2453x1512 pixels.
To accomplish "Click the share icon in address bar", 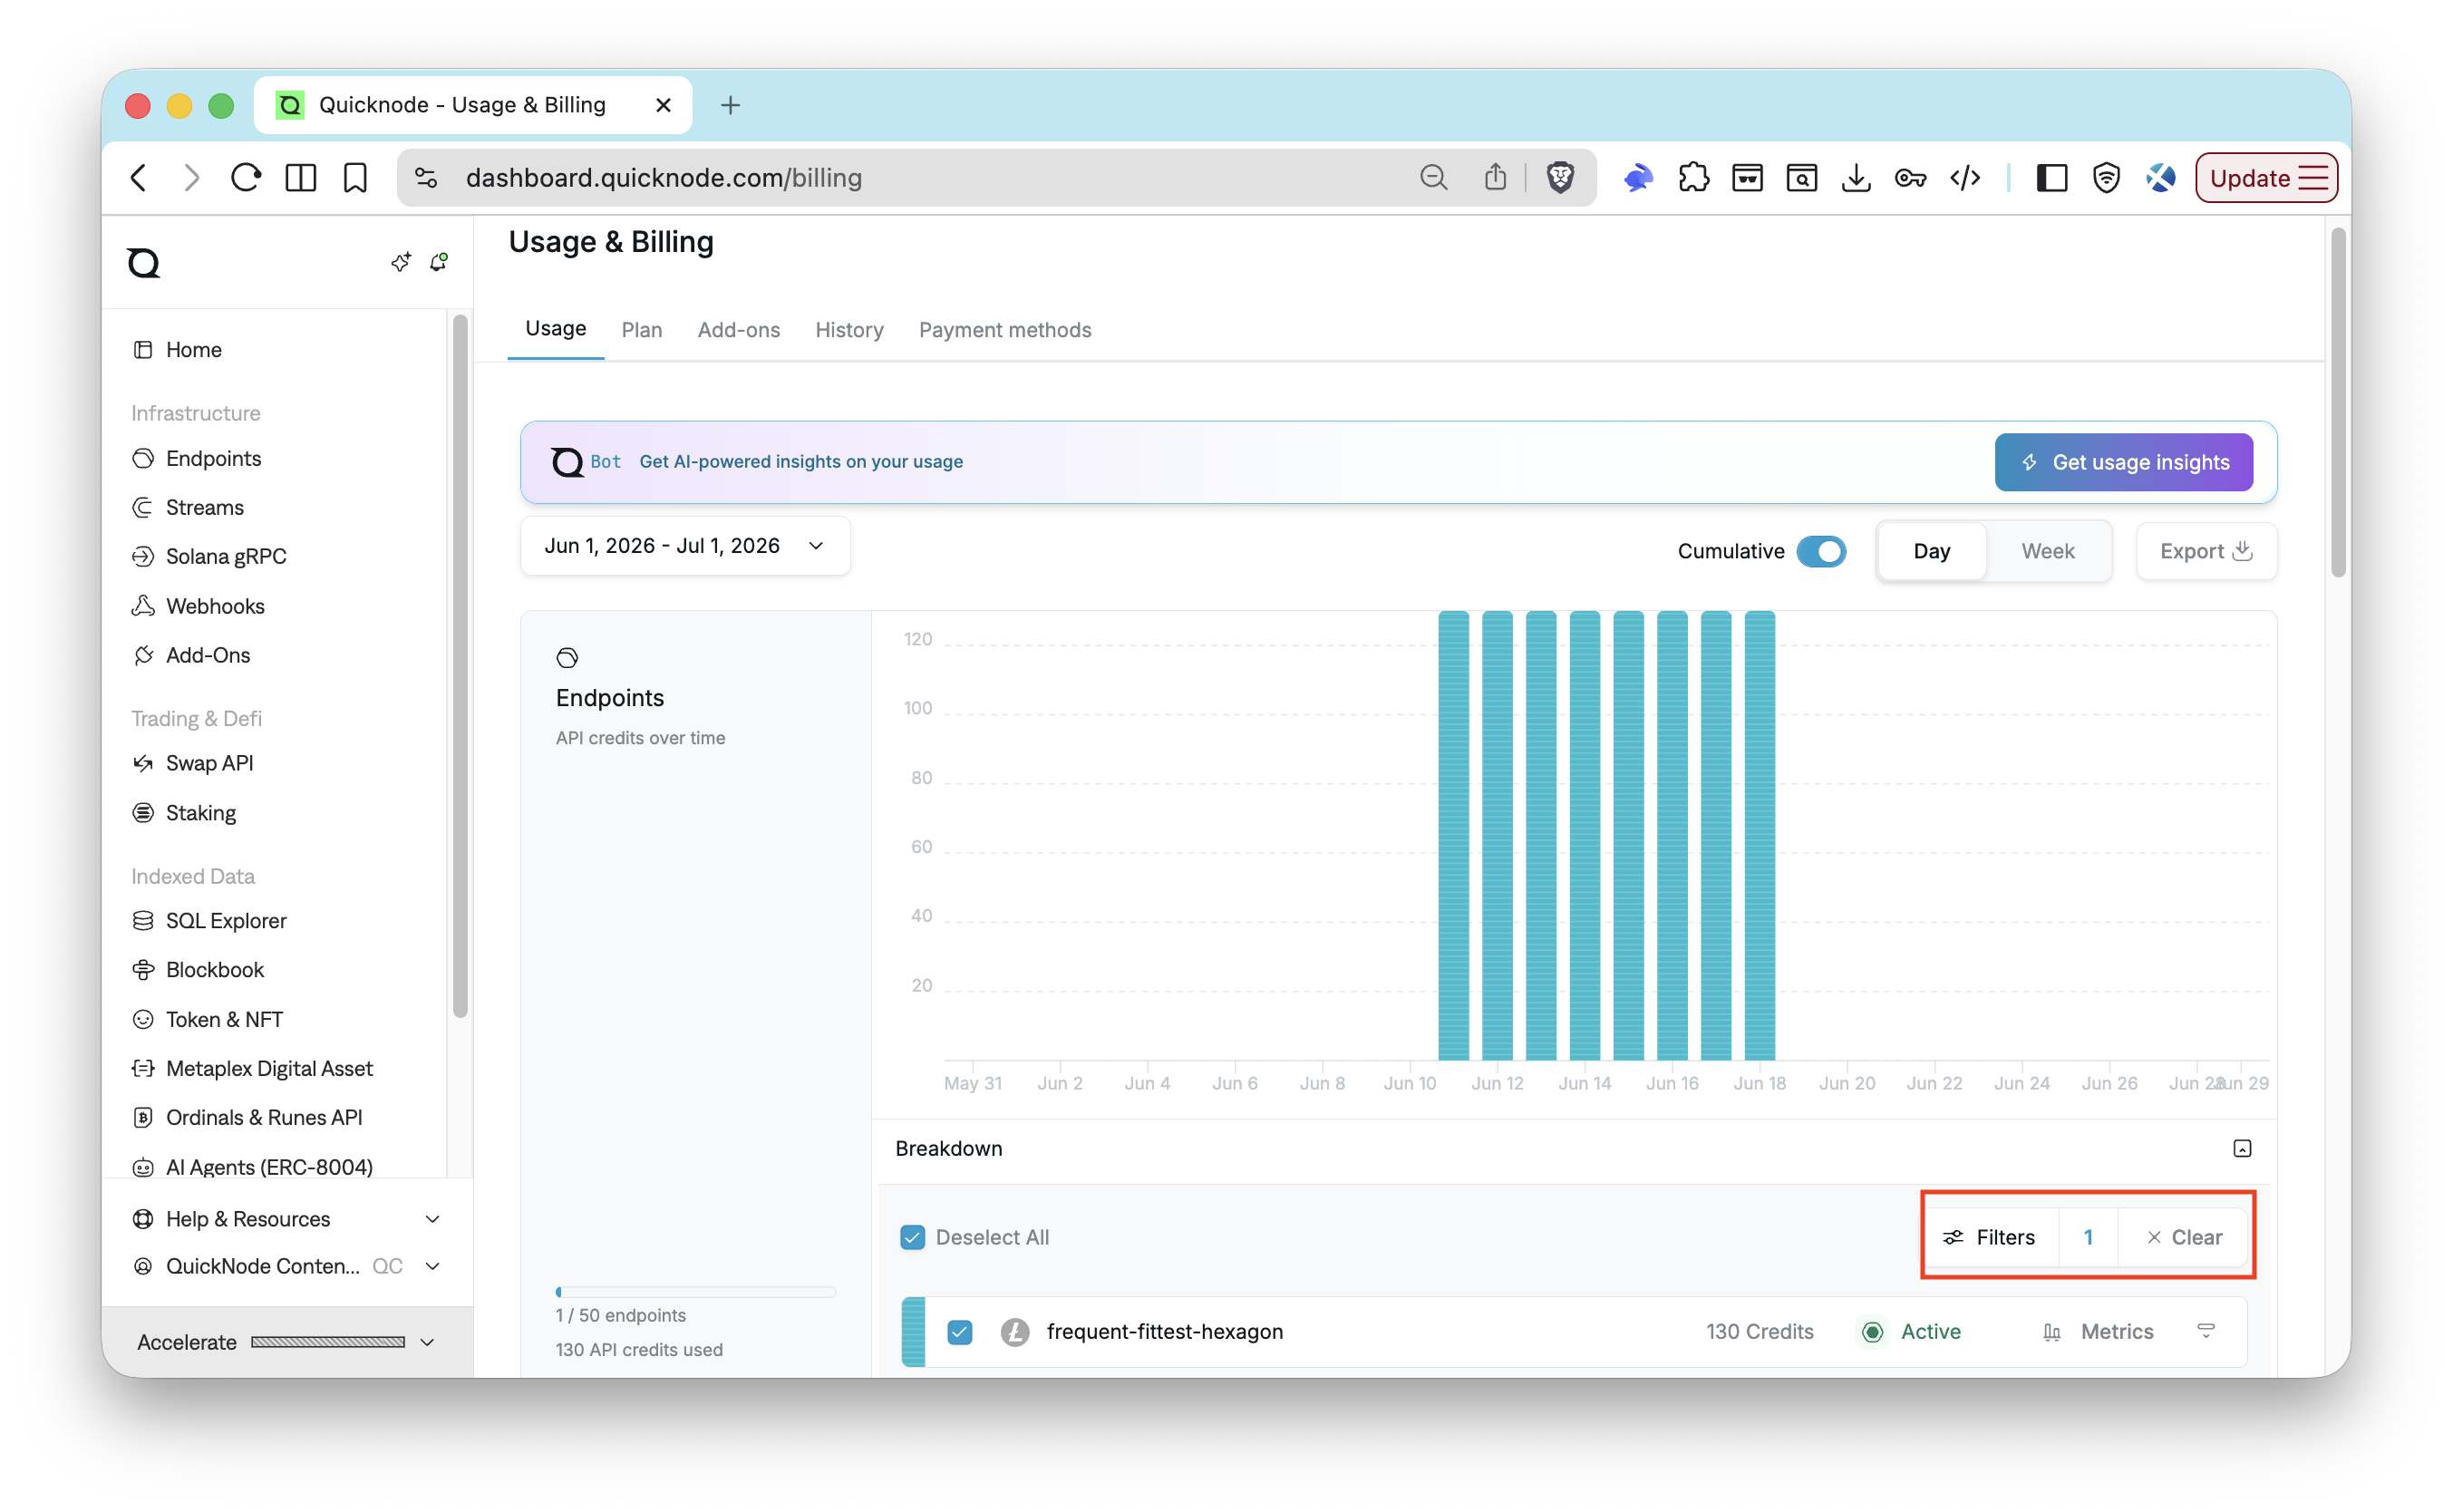I will [1495, 178].
